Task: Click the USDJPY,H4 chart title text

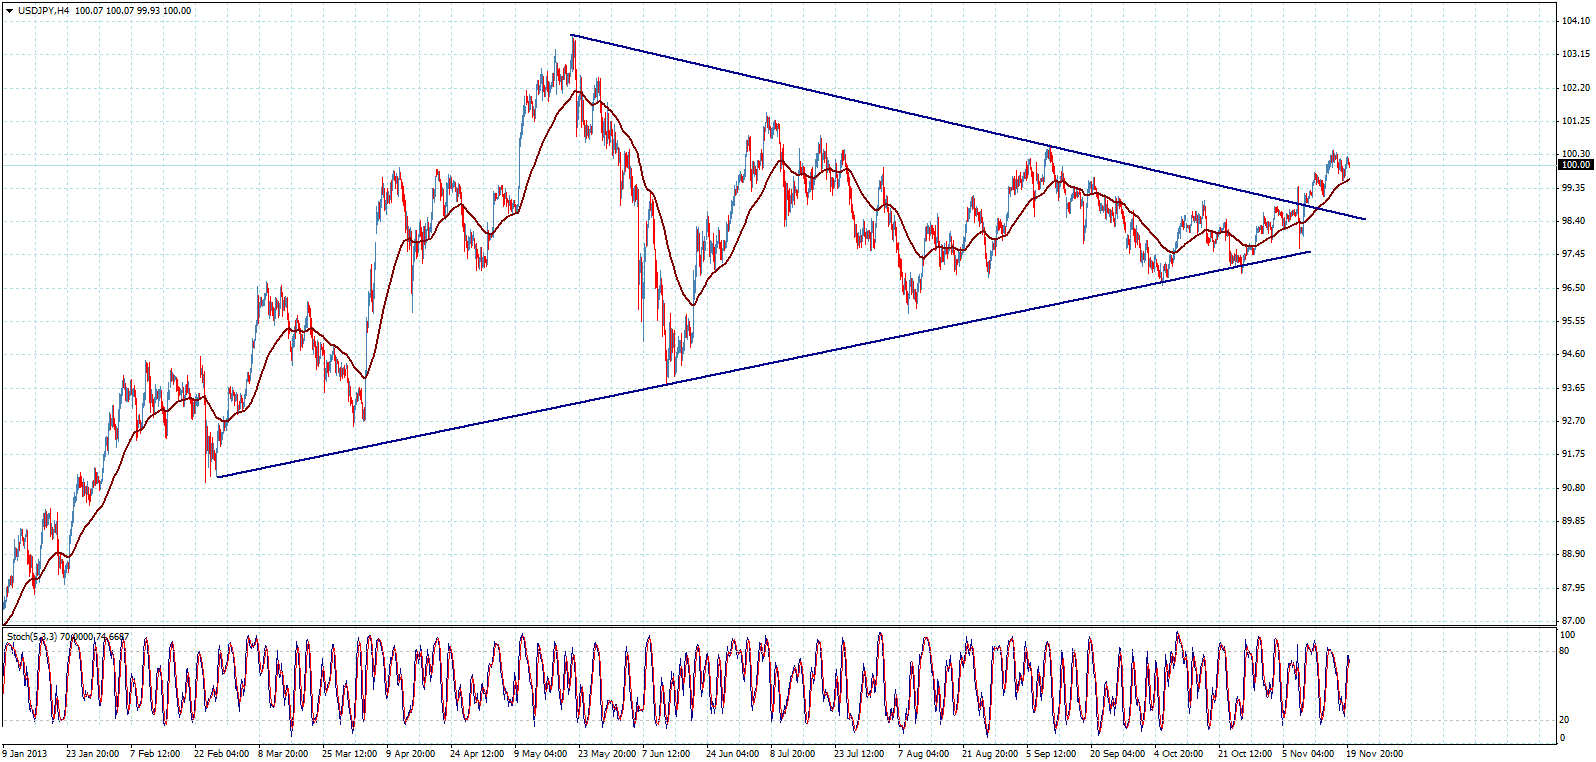Action: (x=43, y=10)
